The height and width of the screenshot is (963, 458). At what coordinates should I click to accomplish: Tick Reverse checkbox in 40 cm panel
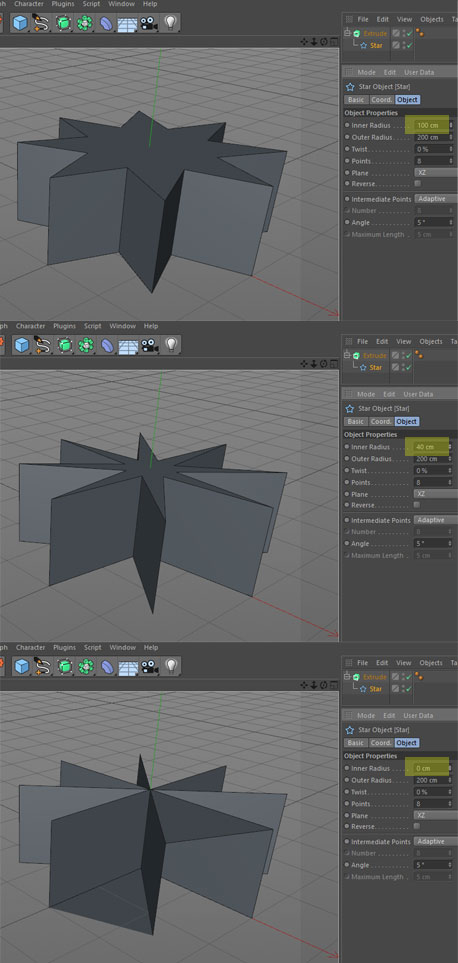[x=418, y=505]
